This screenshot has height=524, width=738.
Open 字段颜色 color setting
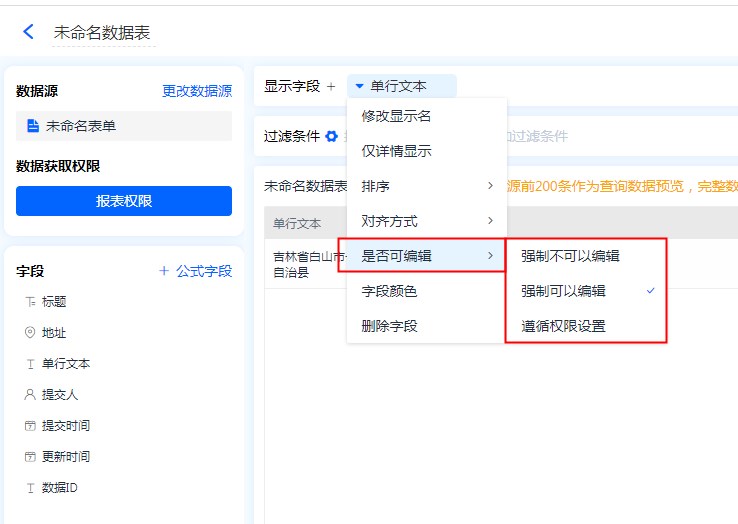tap(389, 291)
